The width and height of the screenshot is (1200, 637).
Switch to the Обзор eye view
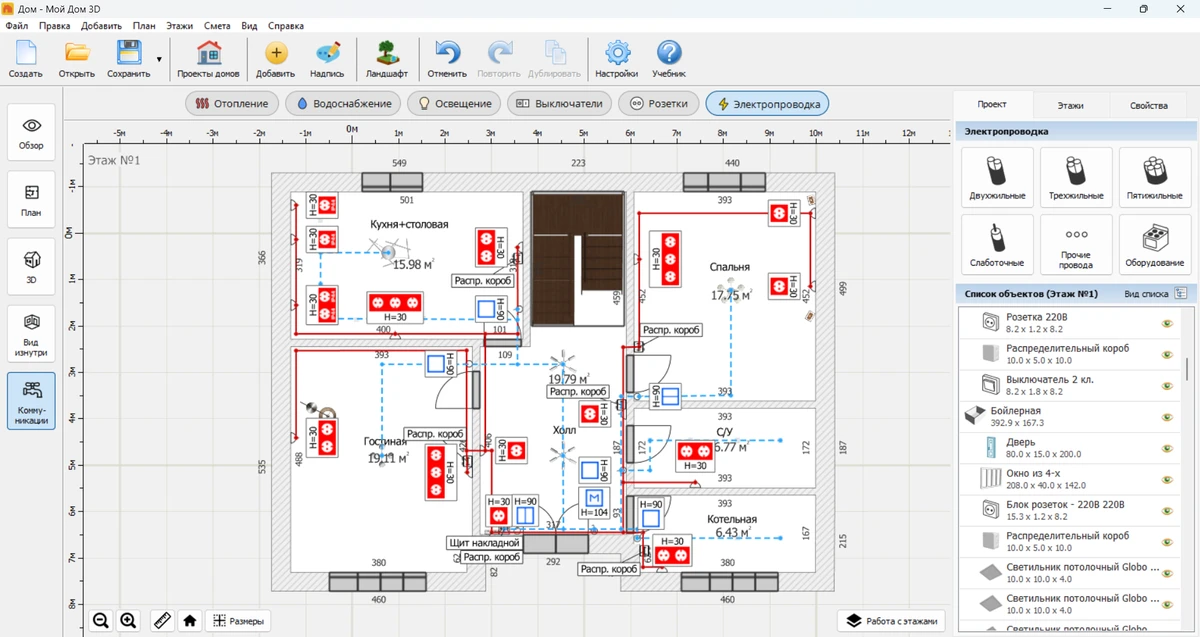pyautogui.click(x=31, y=132)
